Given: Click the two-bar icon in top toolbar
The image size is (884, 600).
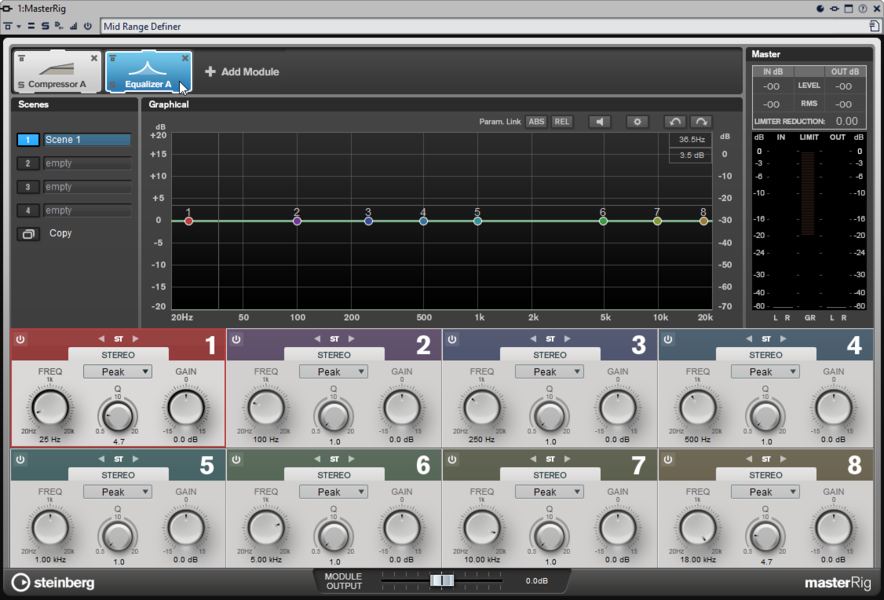Looking at the screenshot, I should pos(31,26).
